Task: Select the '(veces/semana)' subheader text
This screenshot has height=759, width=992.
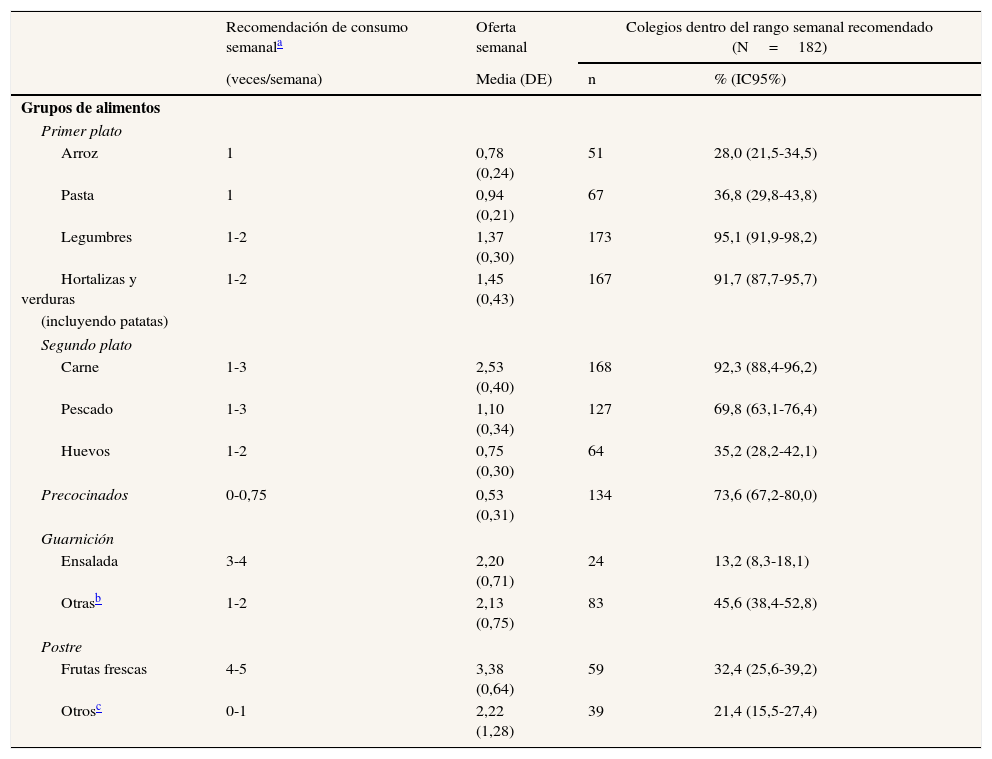Action: click(x=274, y=79)
